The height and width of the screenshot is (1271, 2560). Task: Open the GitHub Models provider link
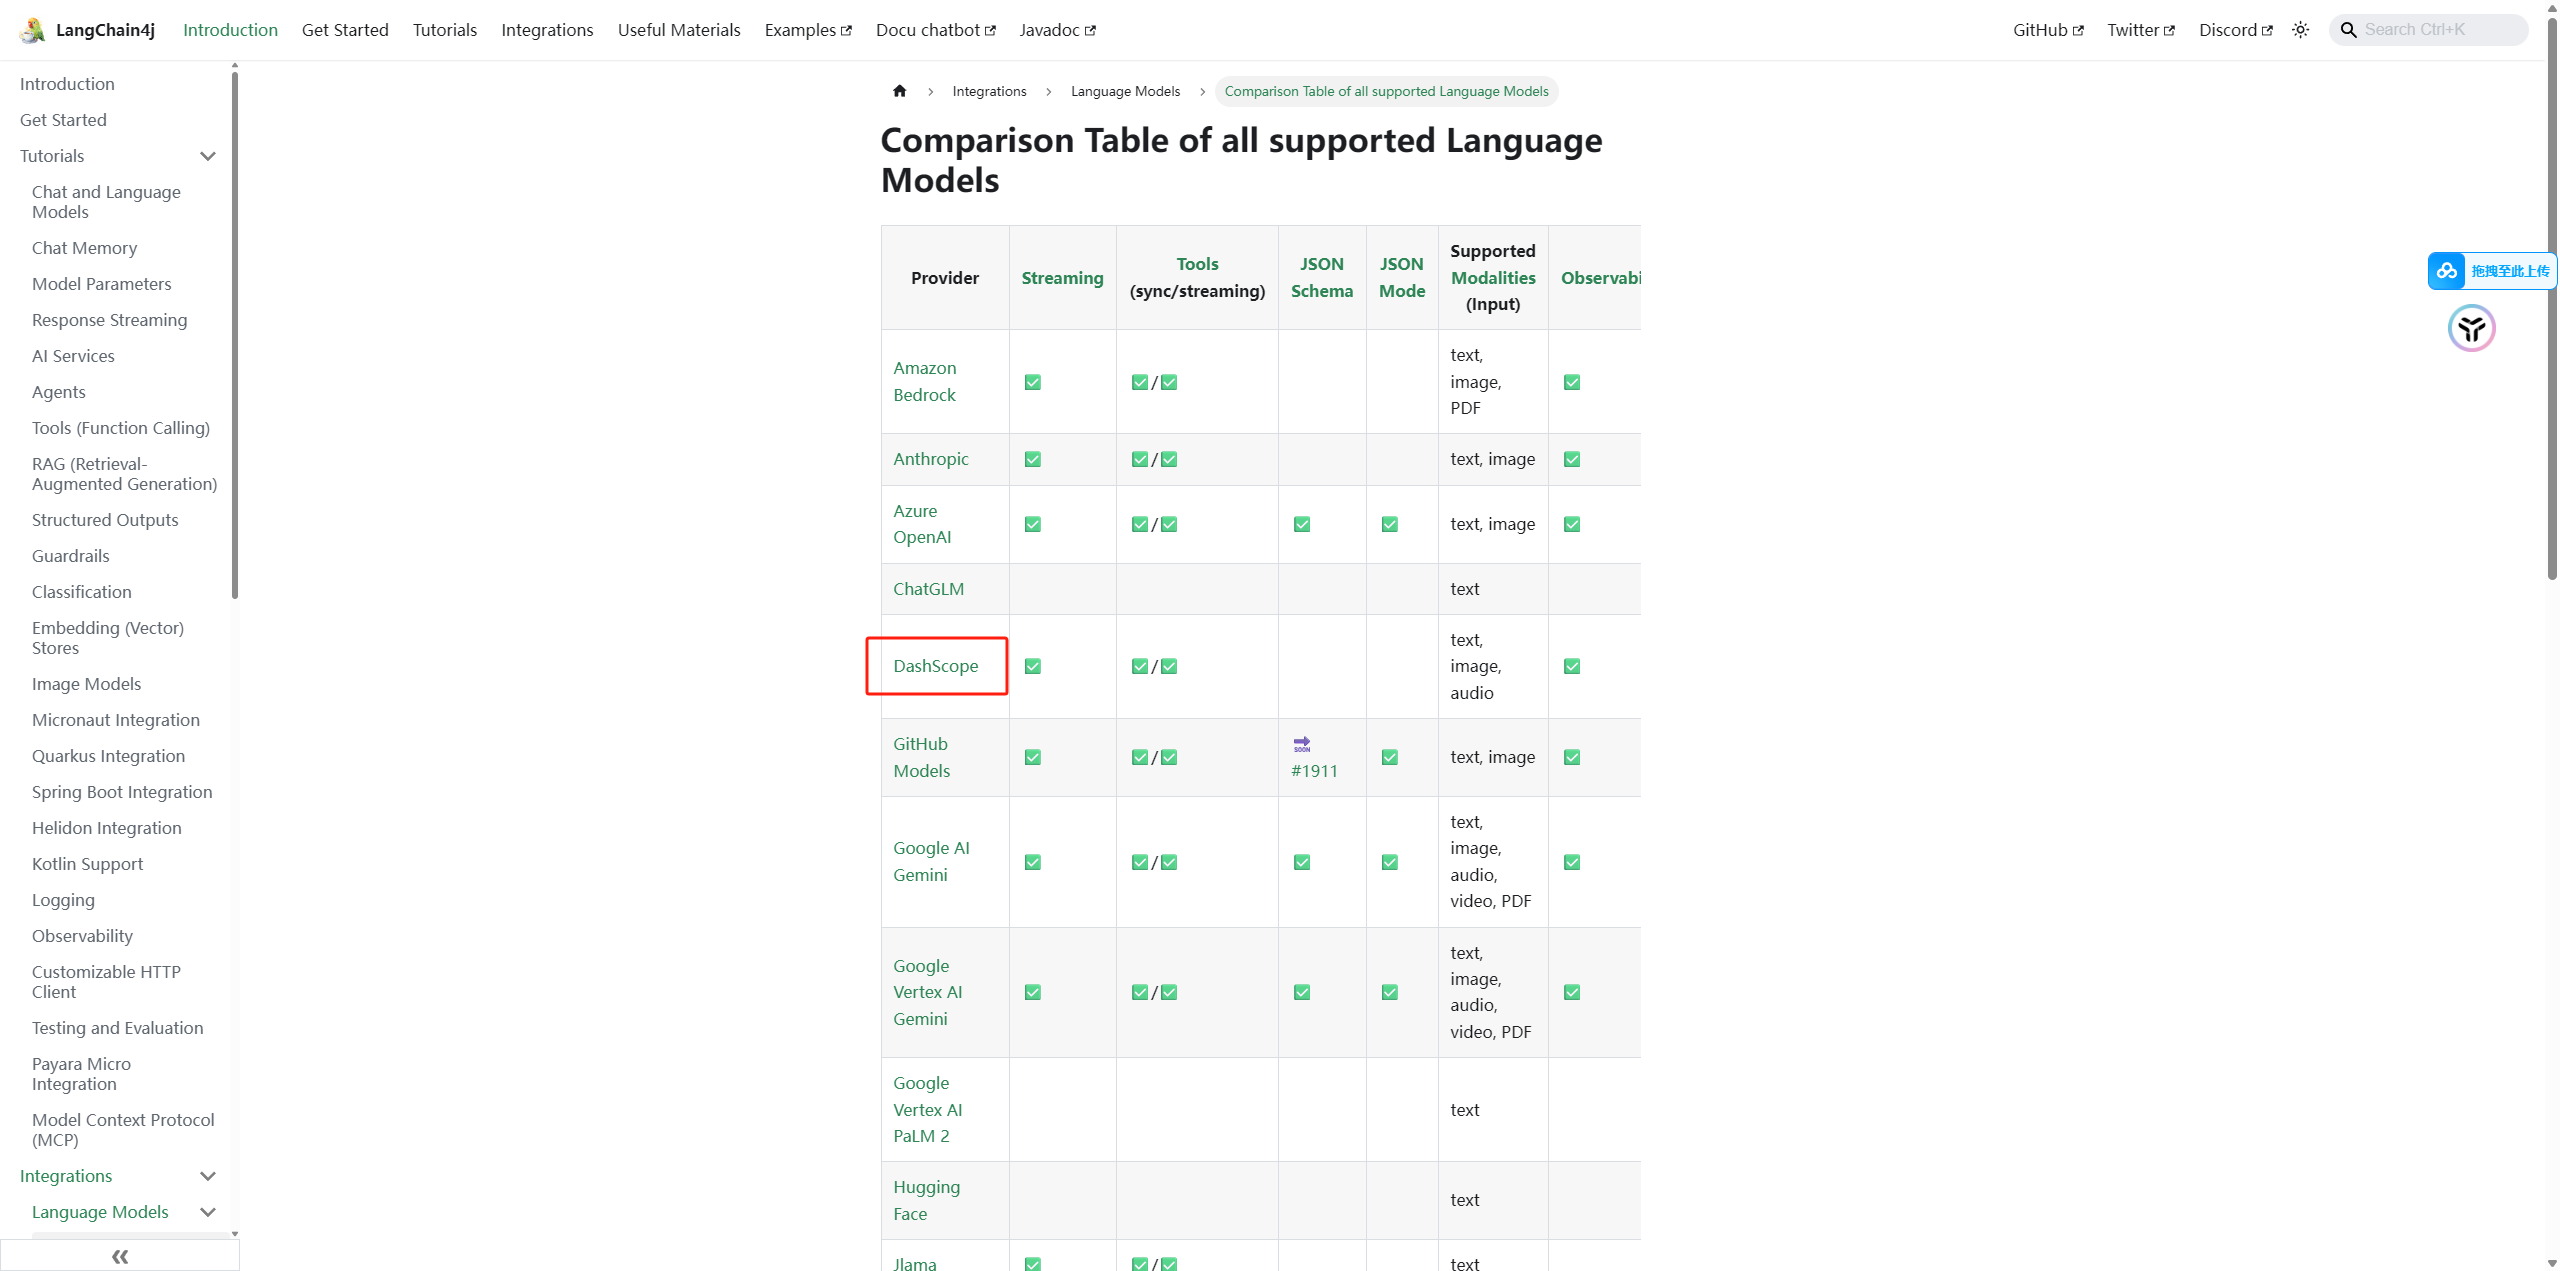coord(922,757)
